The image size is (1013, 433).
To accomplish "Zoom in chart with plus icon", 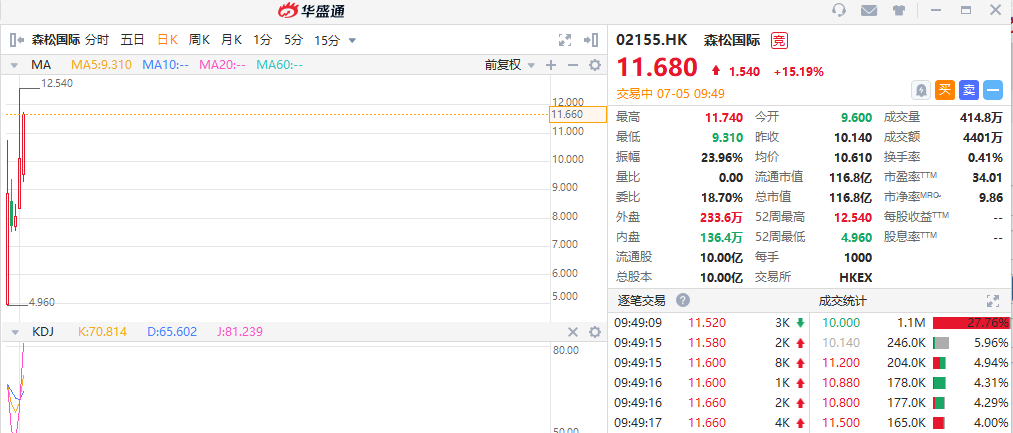I will pos(550,65).
